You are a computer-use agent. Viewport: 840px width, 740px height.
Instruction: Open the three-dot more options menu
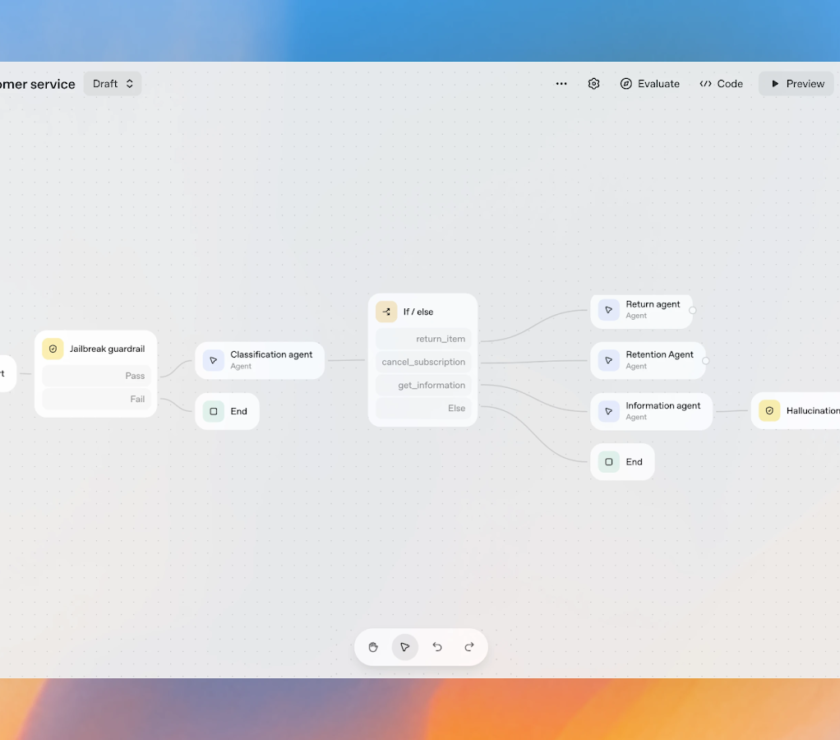click(561, 84)
